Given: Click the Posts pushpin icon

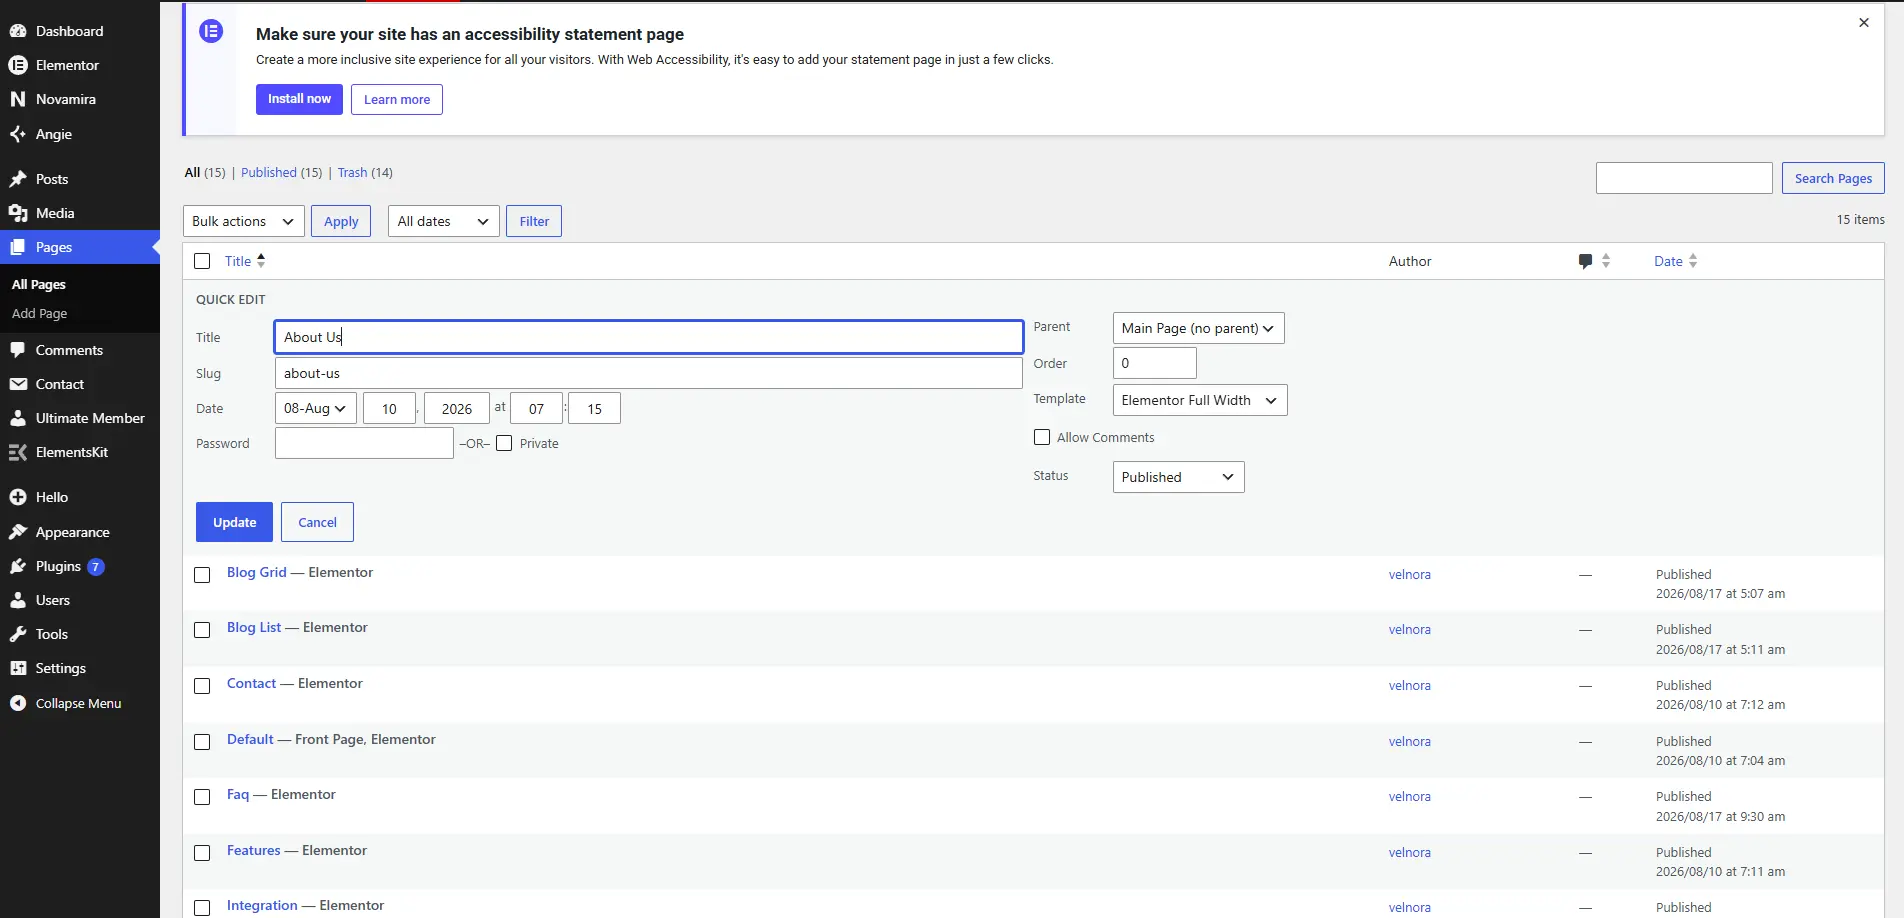Looking at the screenshot, I should tap(18, 179).
